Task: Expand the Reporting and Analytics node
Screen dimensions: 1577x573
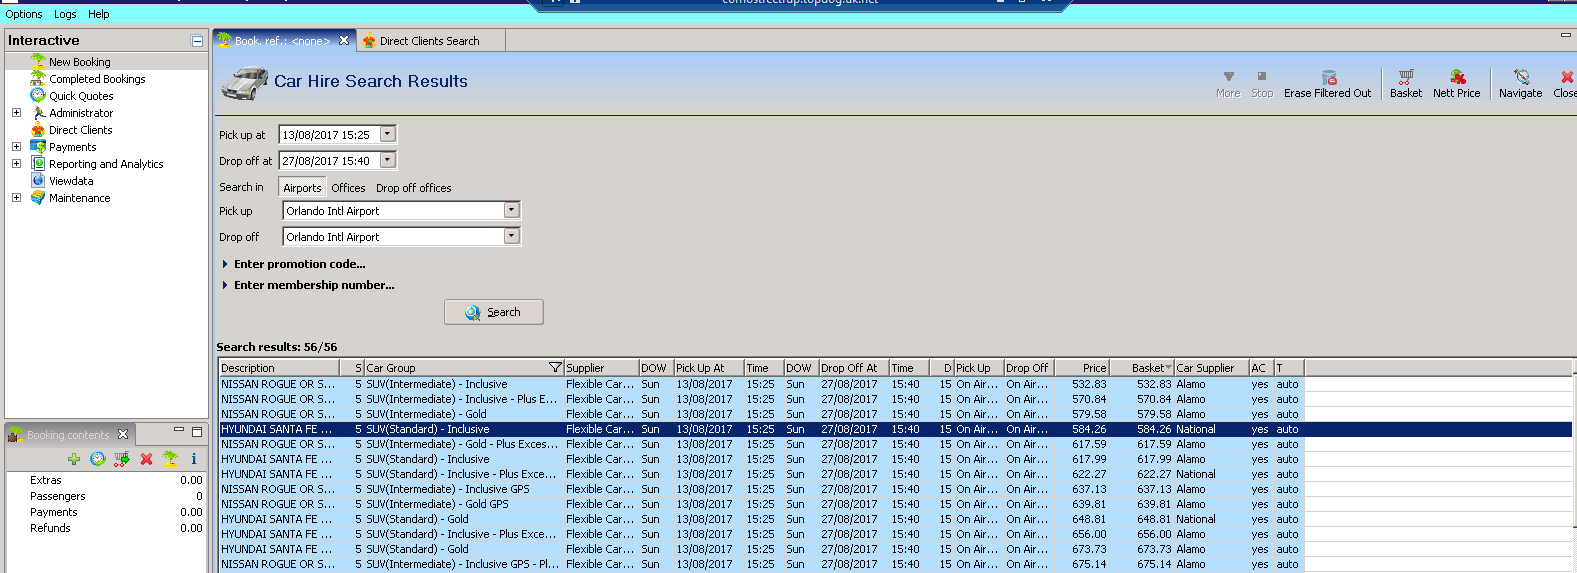Action: (16, 164)
